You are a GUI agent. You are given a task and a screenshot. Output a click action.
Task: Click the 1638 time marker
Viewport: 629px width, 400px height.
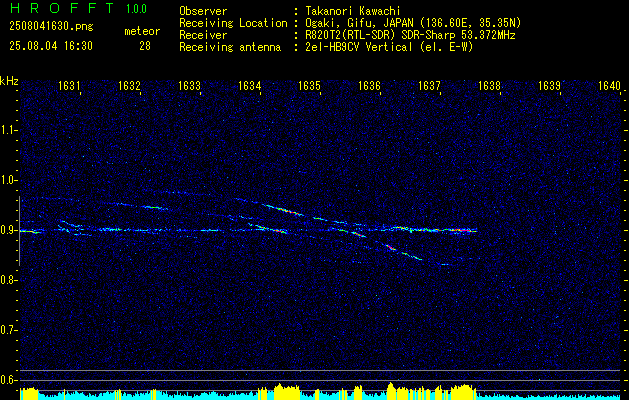pos(489,86)
